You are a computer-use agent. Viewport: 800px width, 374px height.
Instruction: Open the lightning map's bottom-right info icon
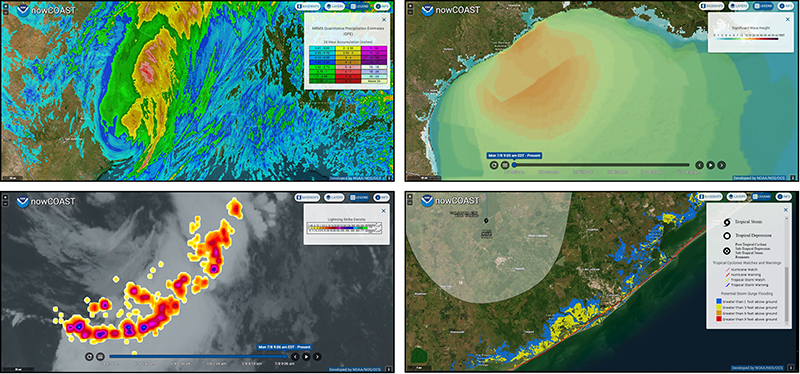click(x=390, y=368)
